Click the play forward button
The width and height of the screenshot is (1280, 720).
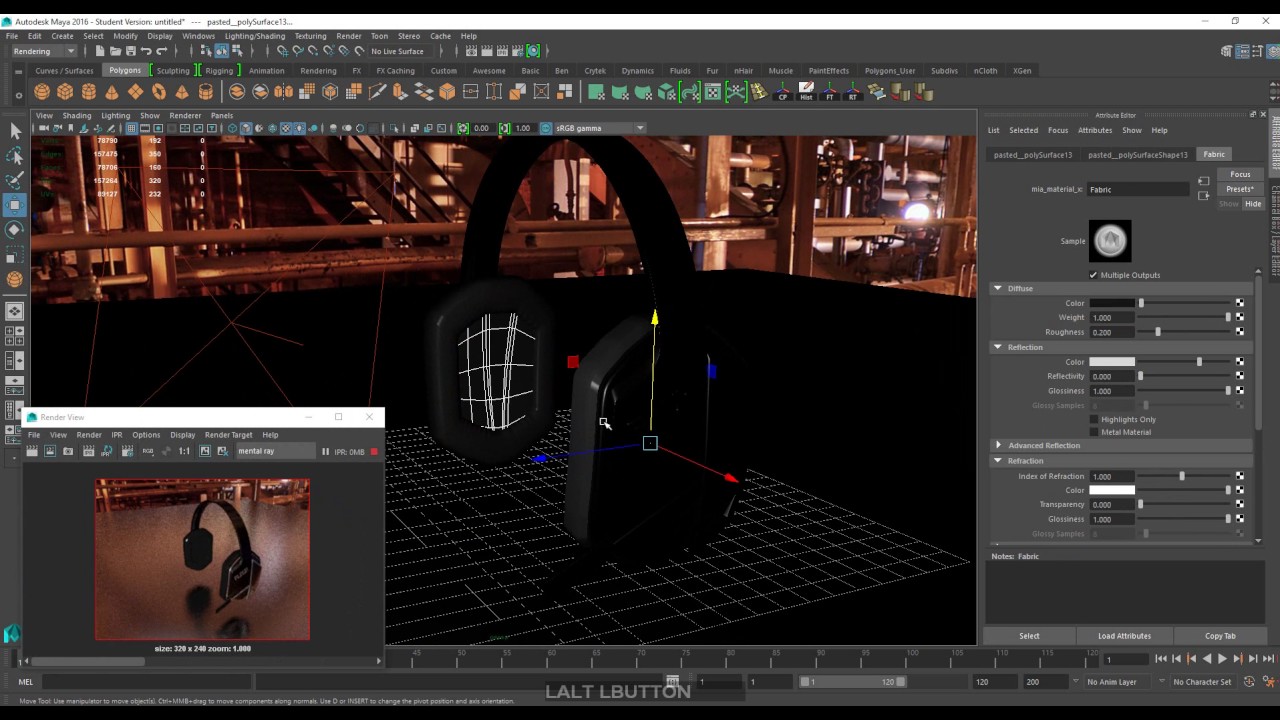[1222, 659]
